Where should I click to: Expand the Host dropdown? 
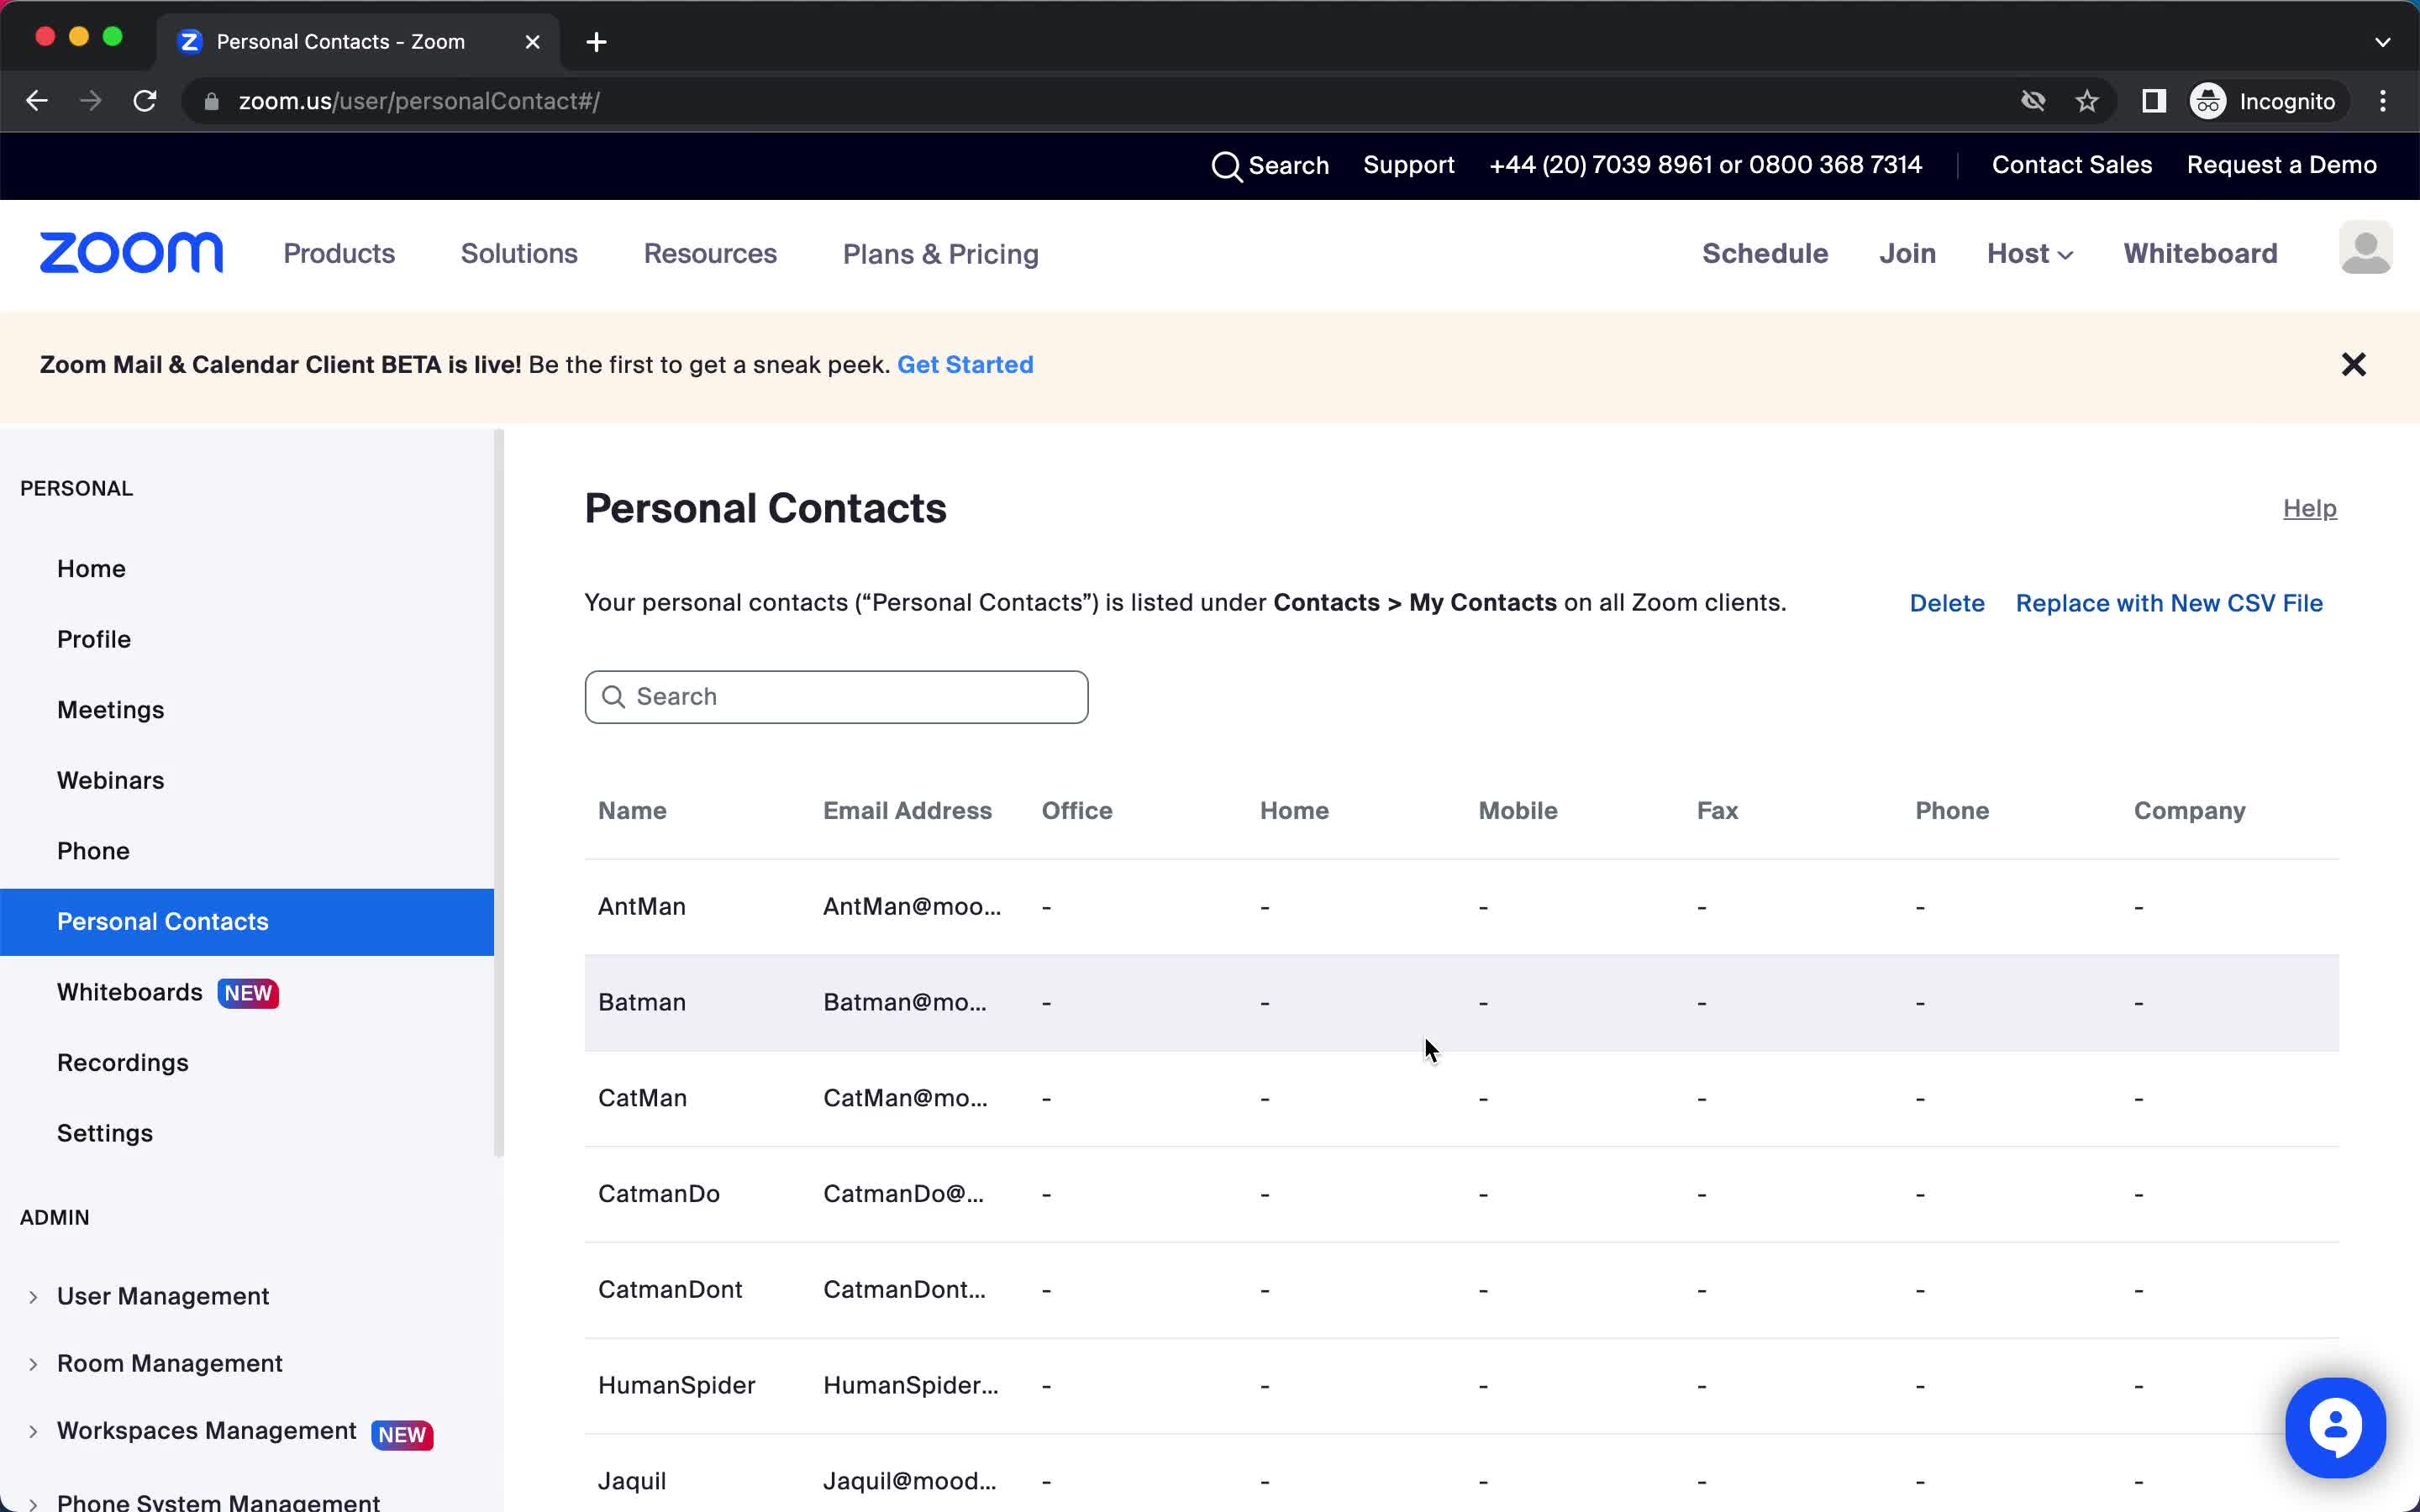click(2029, 254)
